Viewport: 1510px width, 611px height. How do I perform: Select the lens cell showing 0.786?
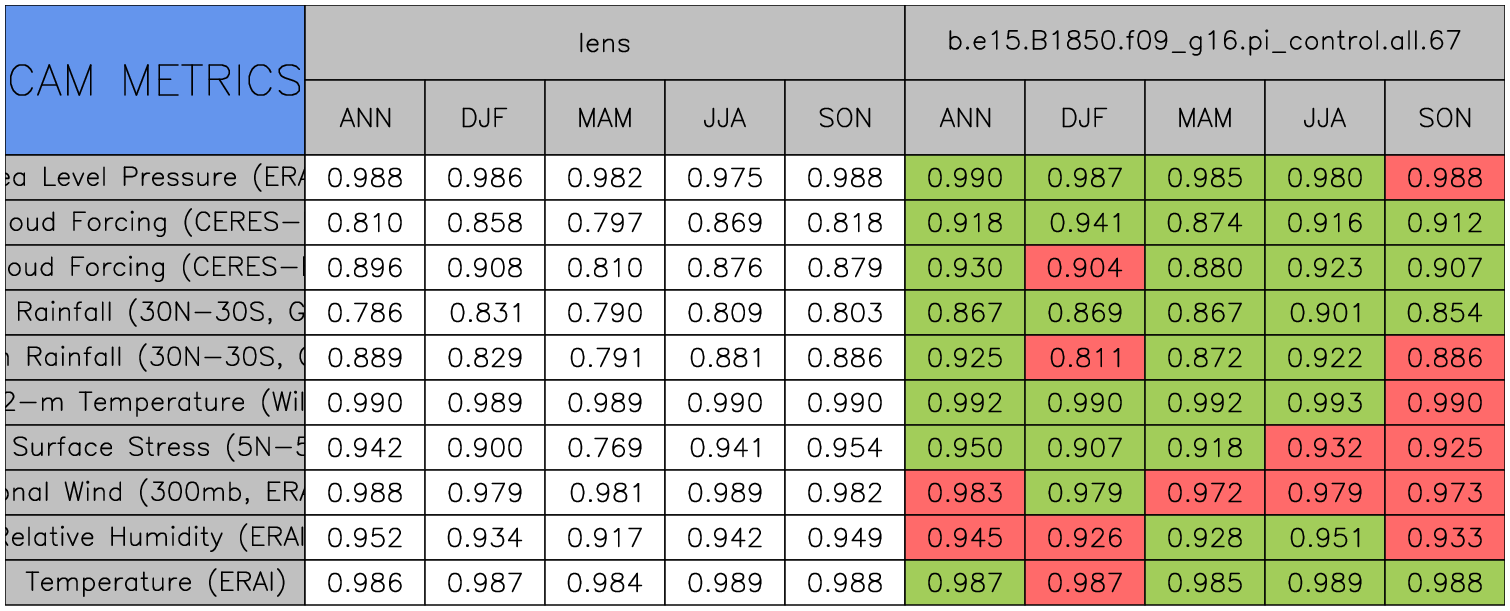[365, 313]
